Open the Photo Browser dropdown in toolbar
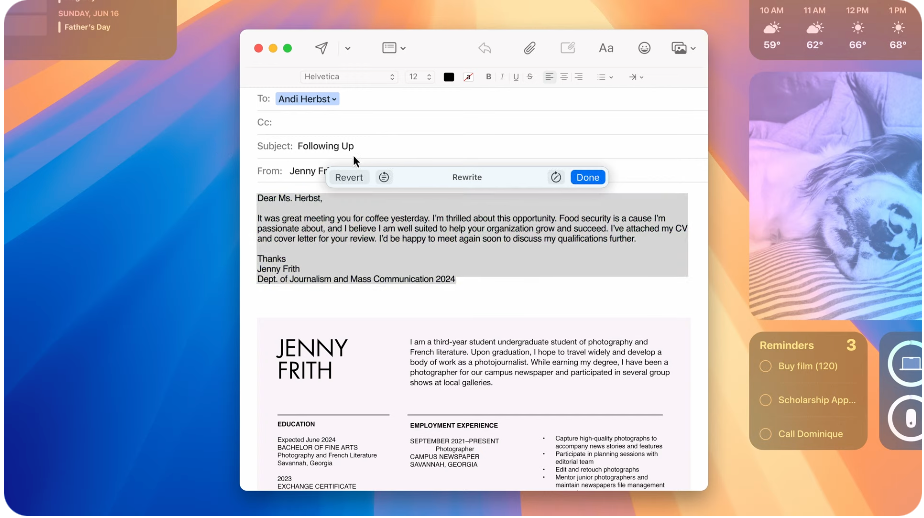 pos(684,48)
